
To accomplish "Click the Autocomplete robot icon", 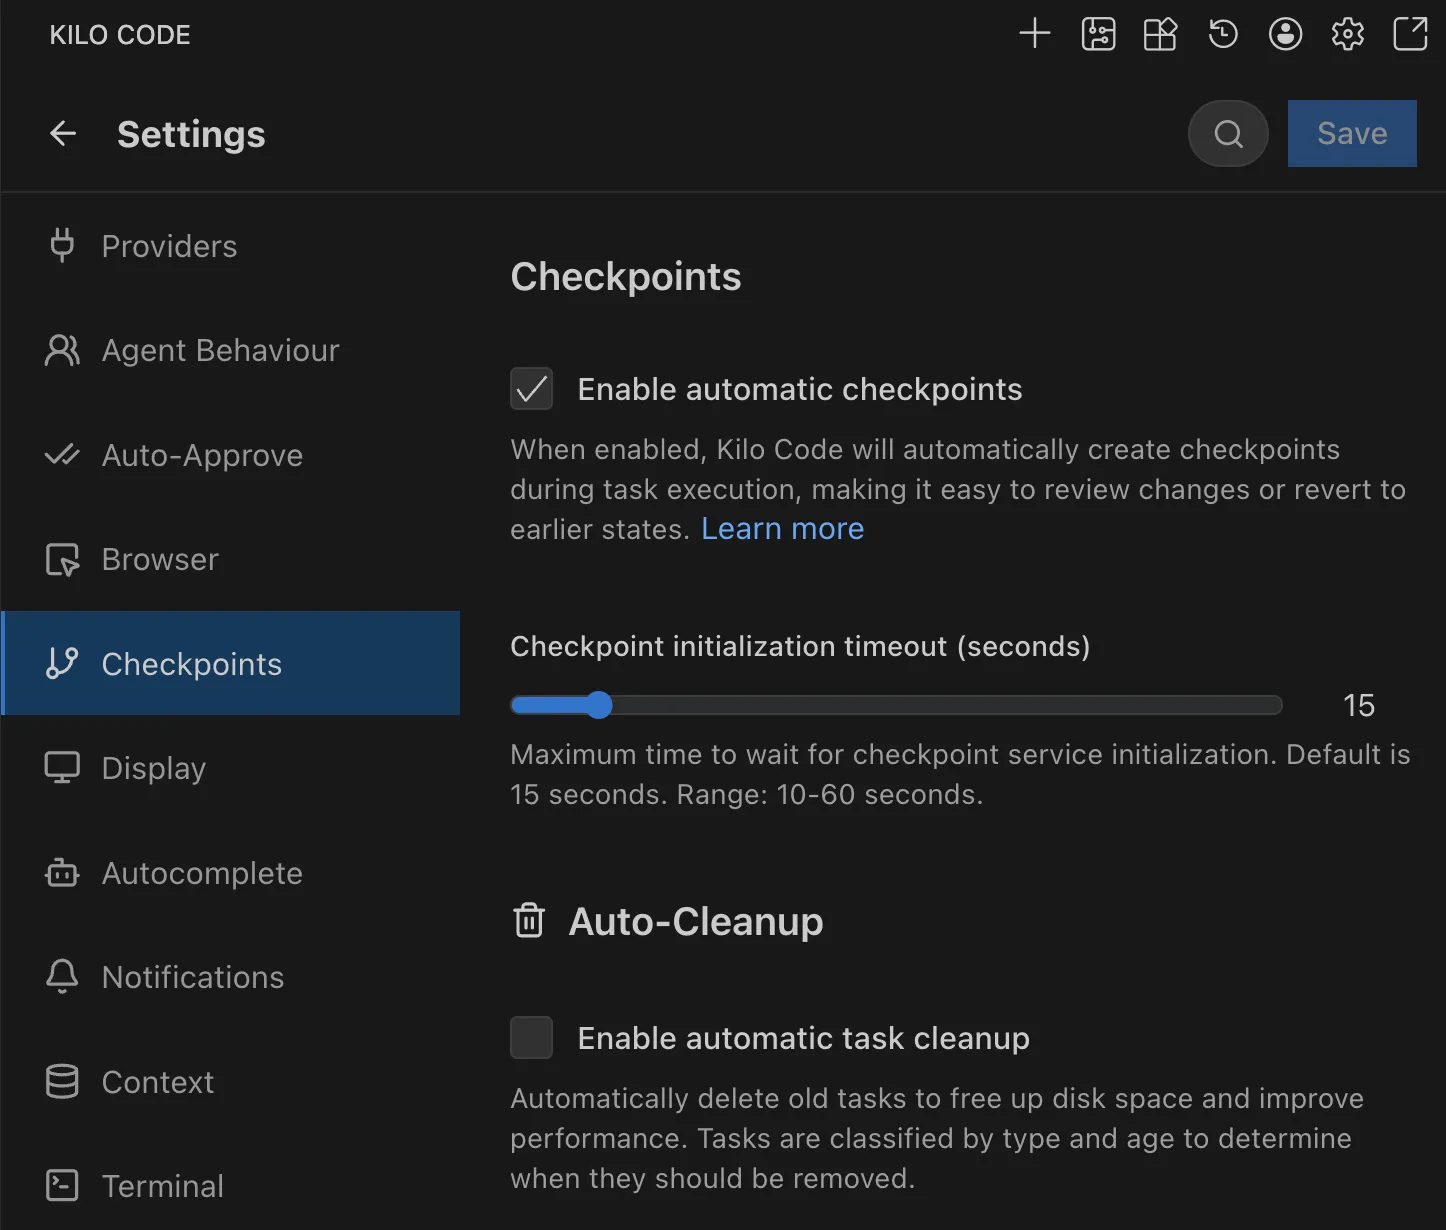I will [x=62, y=872].
